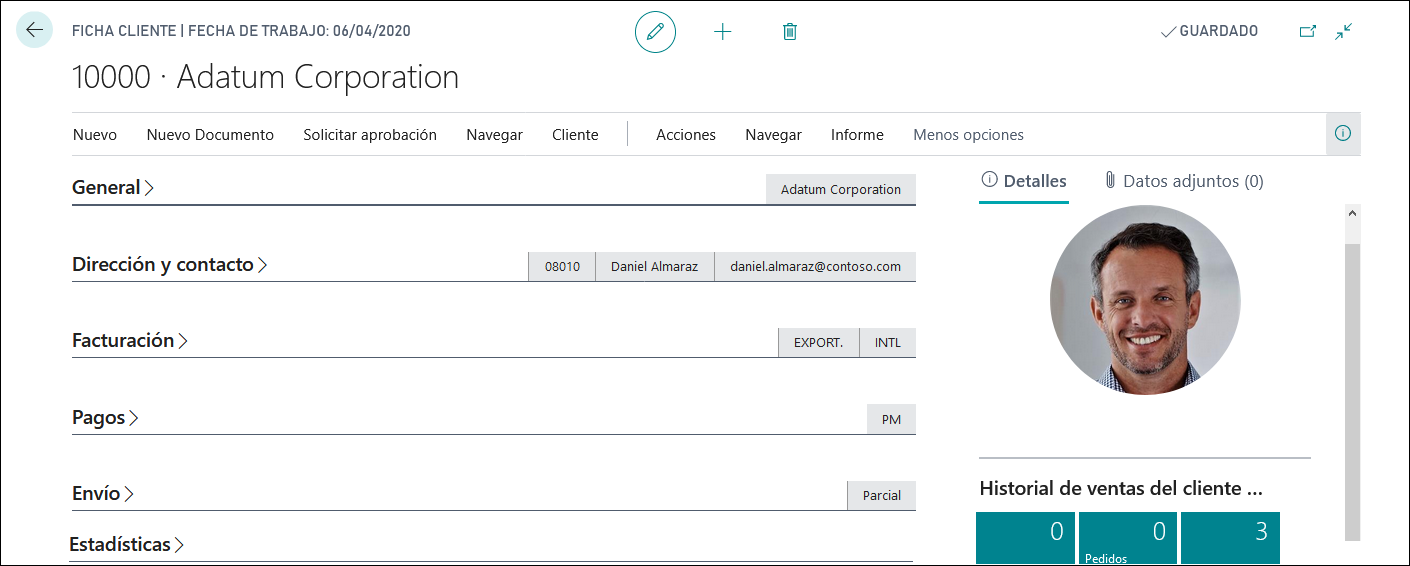The image size is (1410, 566).
Task: Click the FactBox scrollbar up arrow
Action: pos(1353,212)
